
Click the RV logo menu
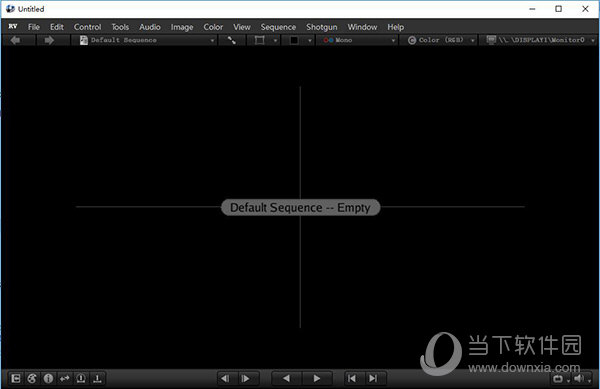pos(13,26)
